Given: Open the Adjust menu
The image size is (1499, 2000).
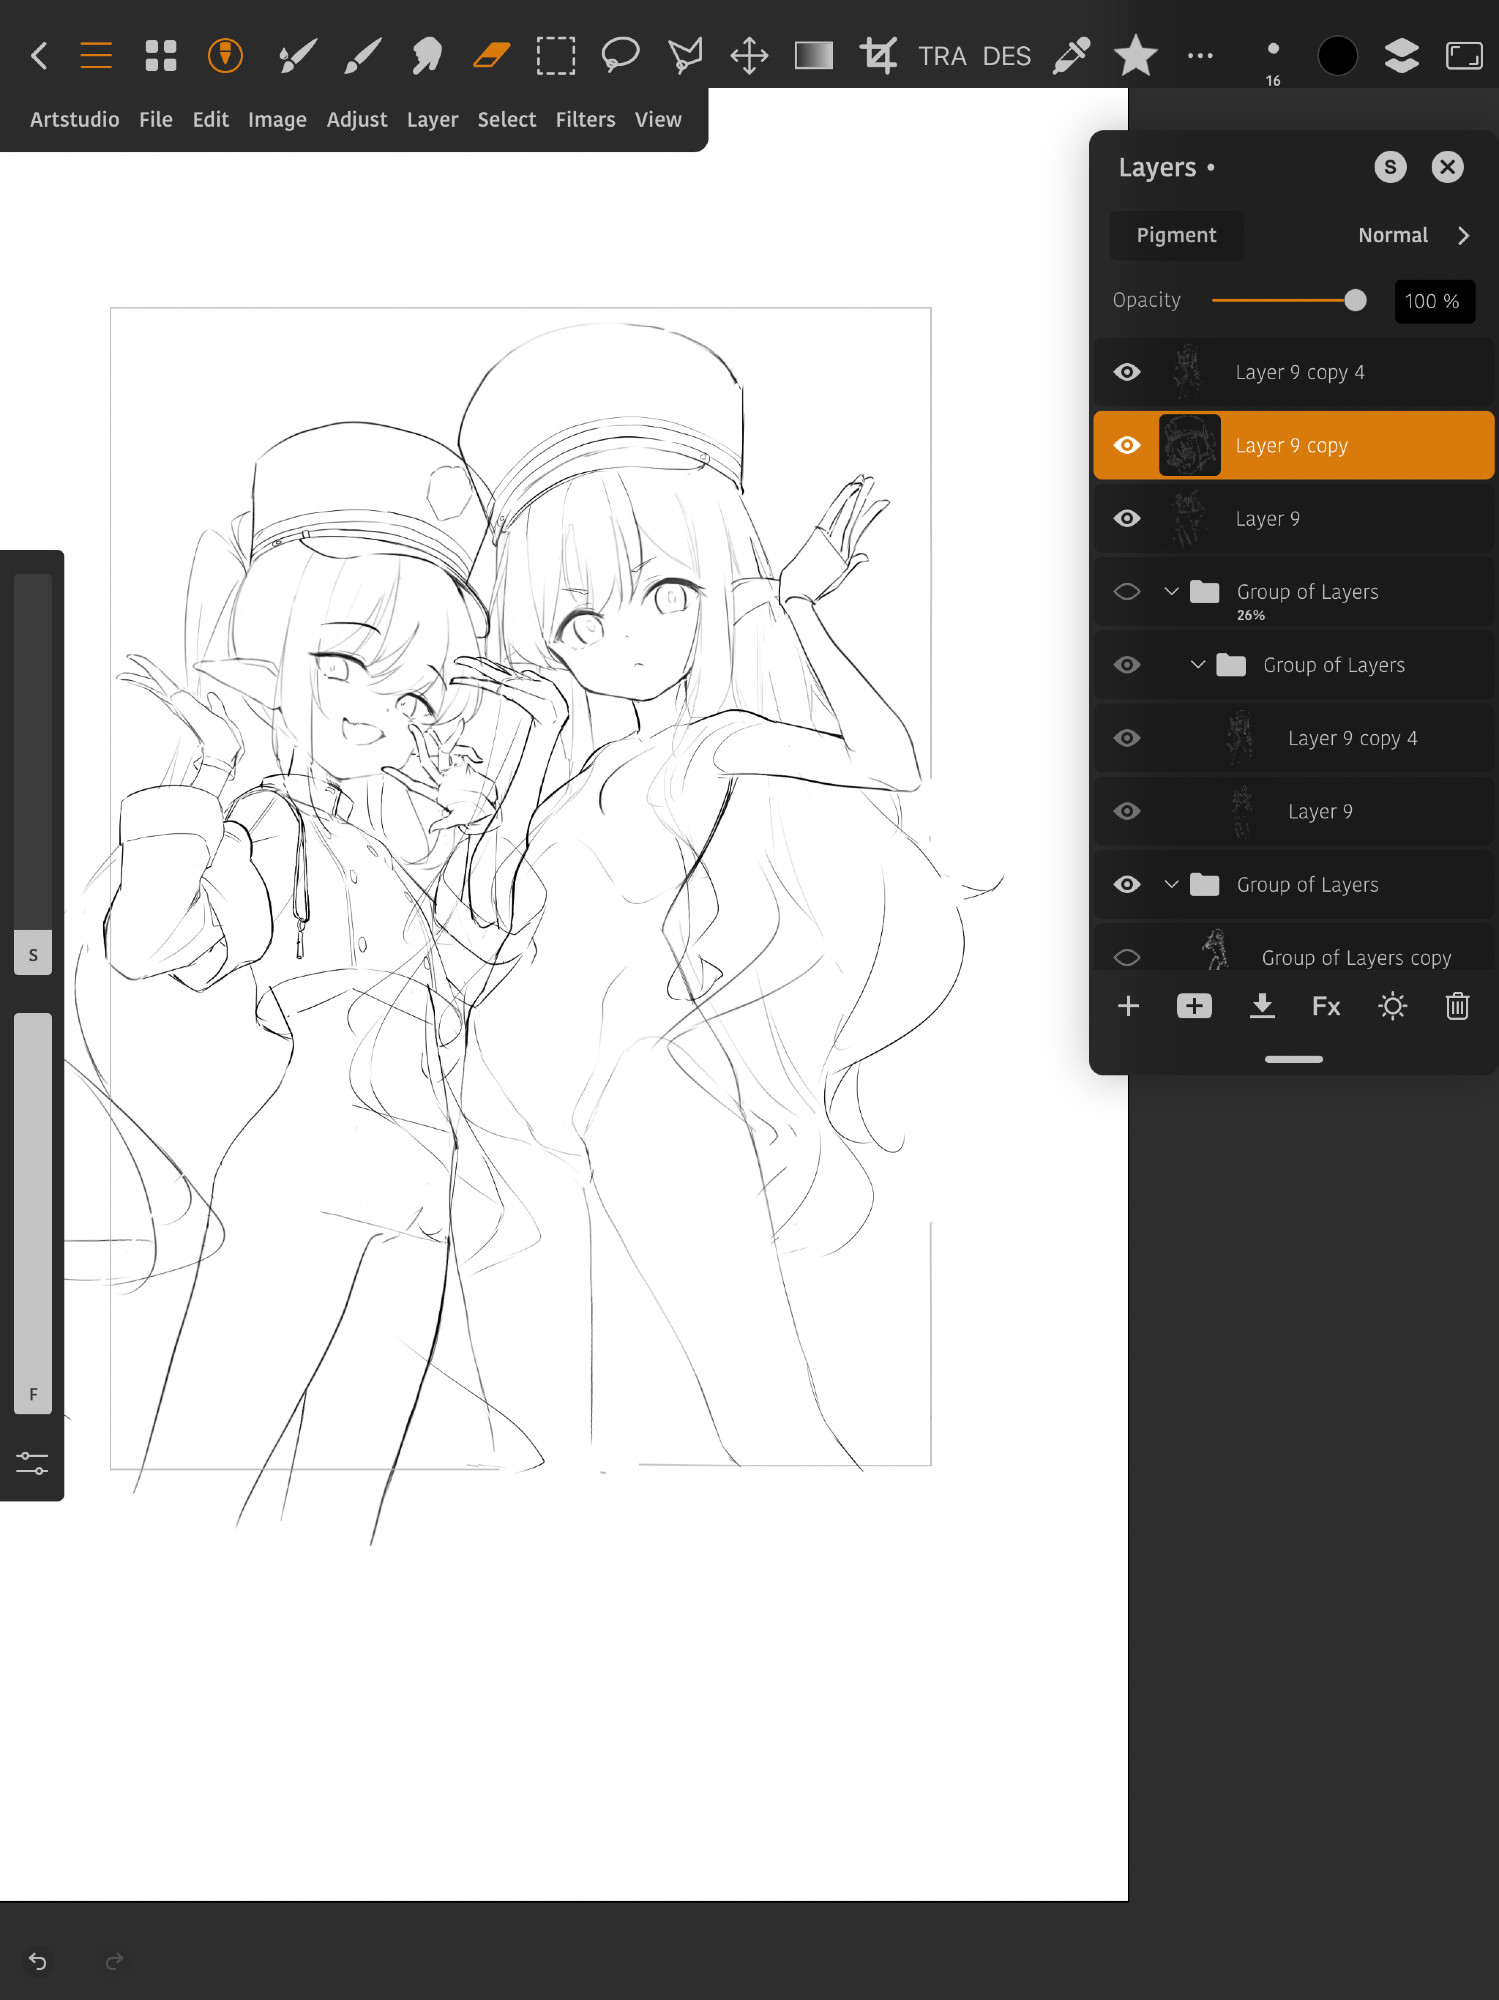Looking at the screenshot, I should tap(357, 120).
